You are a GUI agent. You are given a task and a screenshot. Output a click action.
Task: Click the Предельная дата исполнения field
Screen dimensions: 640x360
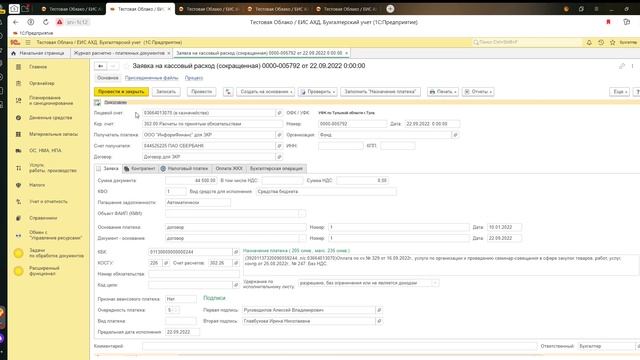point(182,332)
